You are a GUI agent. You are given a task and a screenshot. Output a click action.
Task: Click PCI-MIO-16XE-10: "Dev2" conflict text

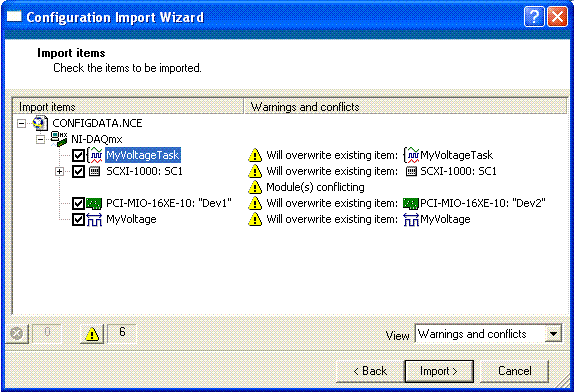click(x=483, y=203)
